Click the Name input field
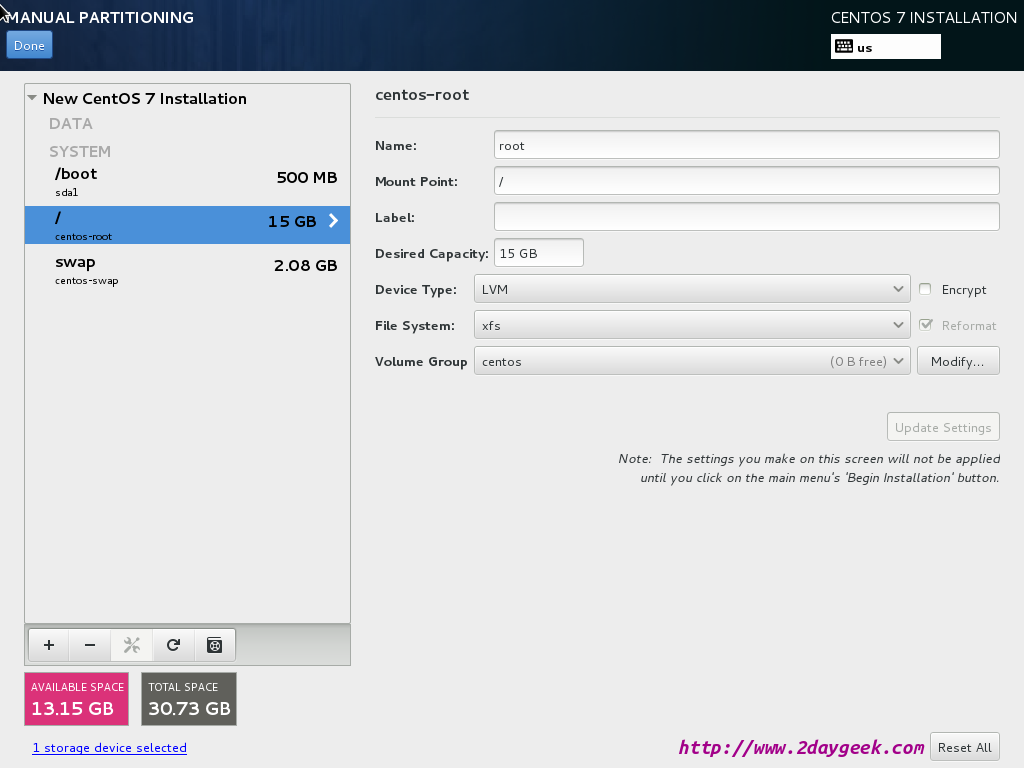This screenshot has width=1024, height=768. pos(746,145)
